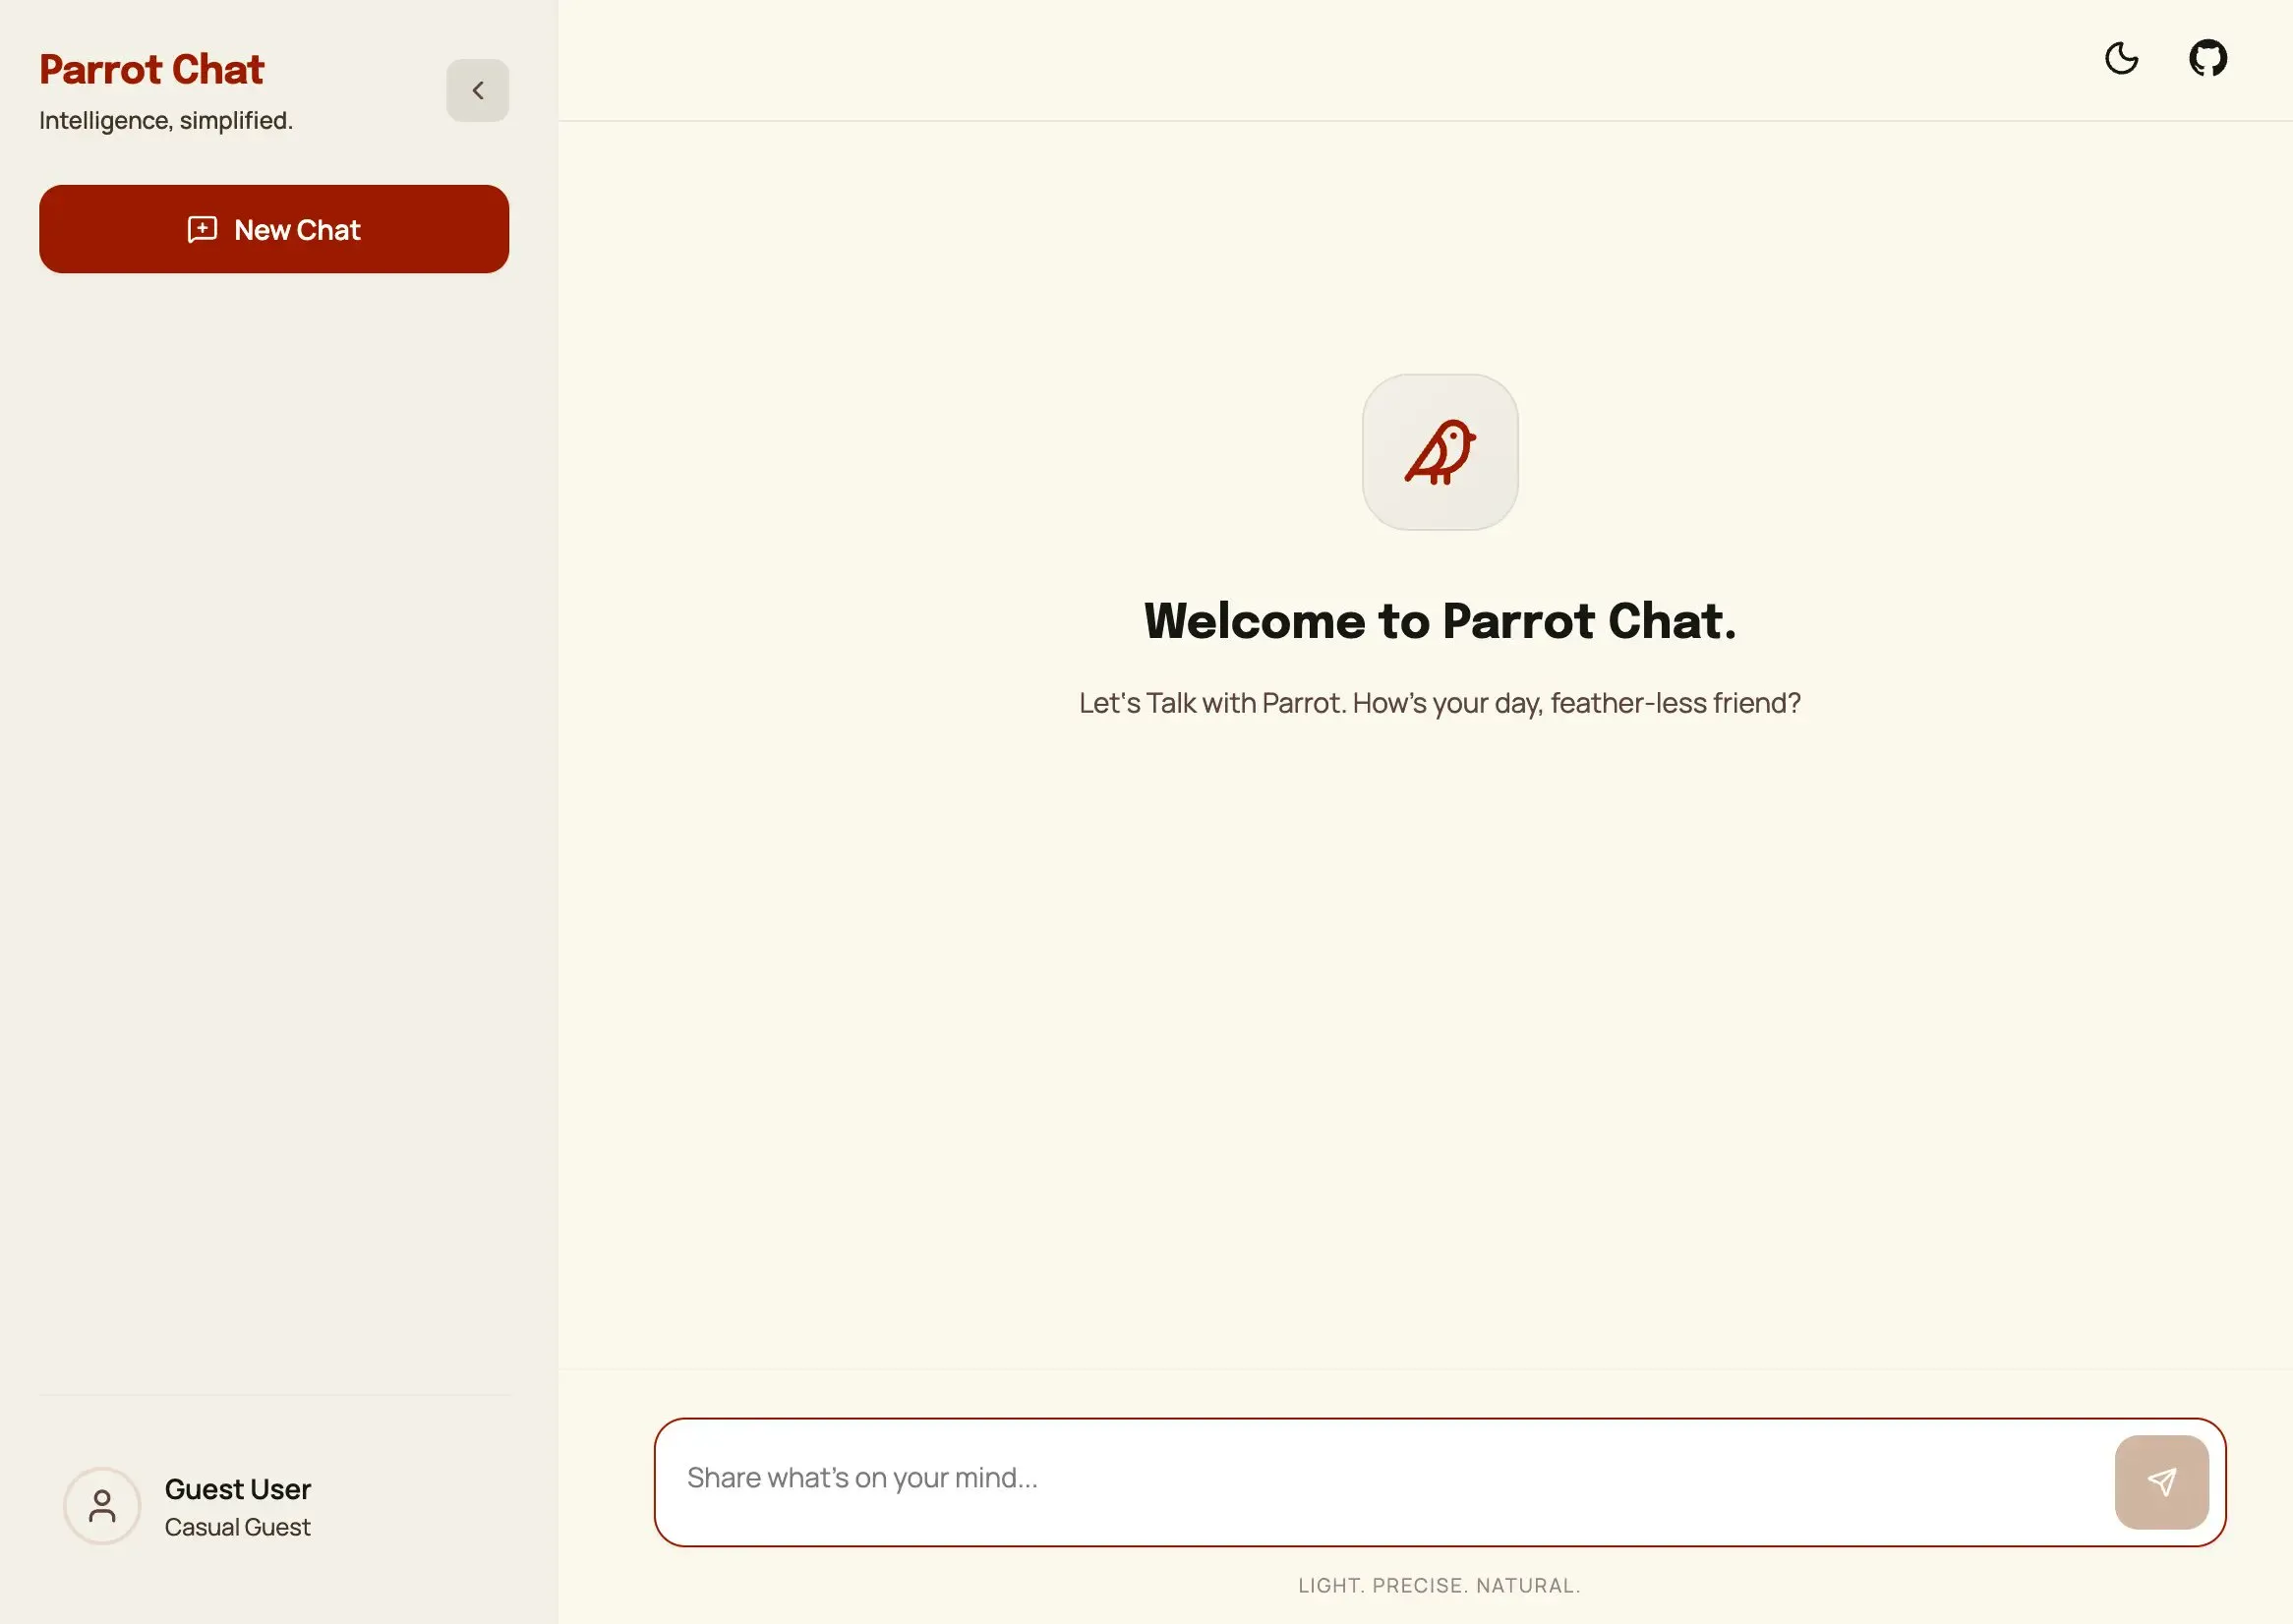Click the Parrot Chat title in sidebar
2293x1624 pixels.
pyautogui.click(x=151, y=69)
